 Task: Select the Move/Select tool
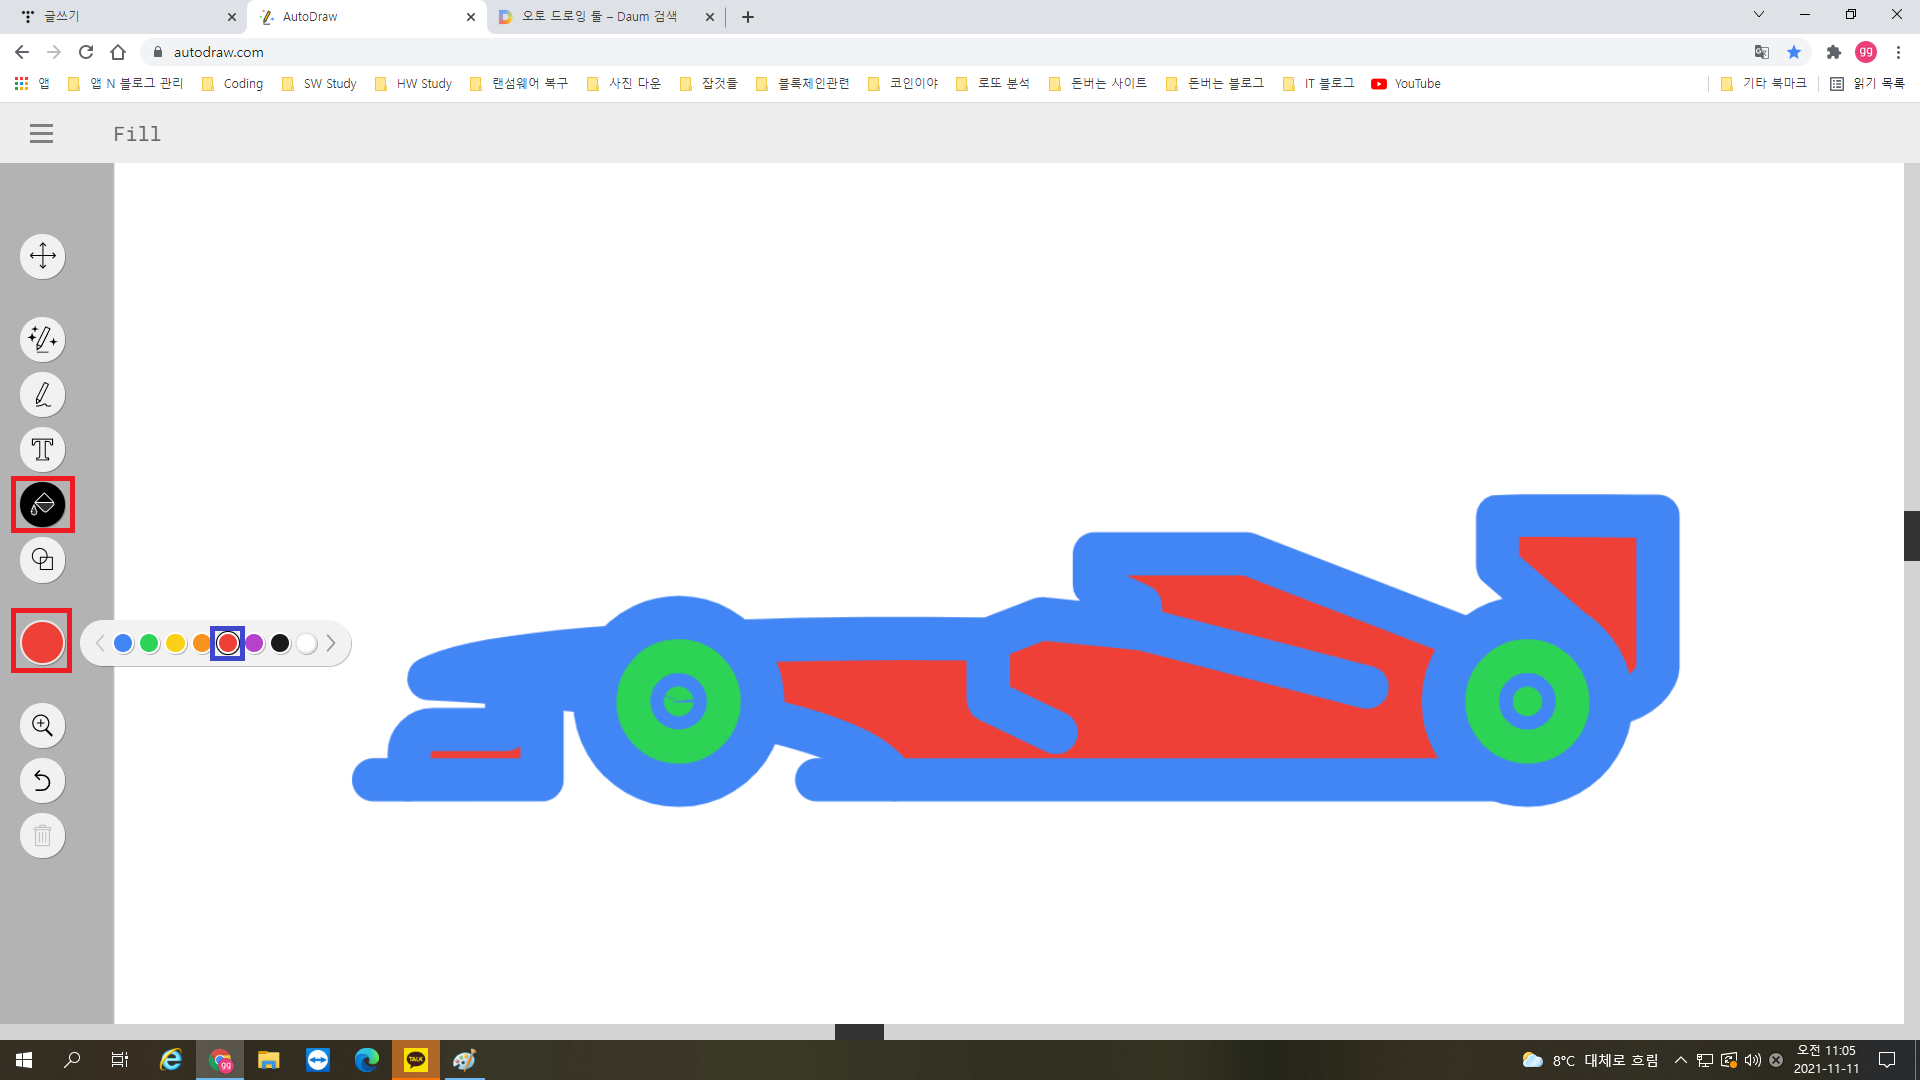(x=42, y=256)
